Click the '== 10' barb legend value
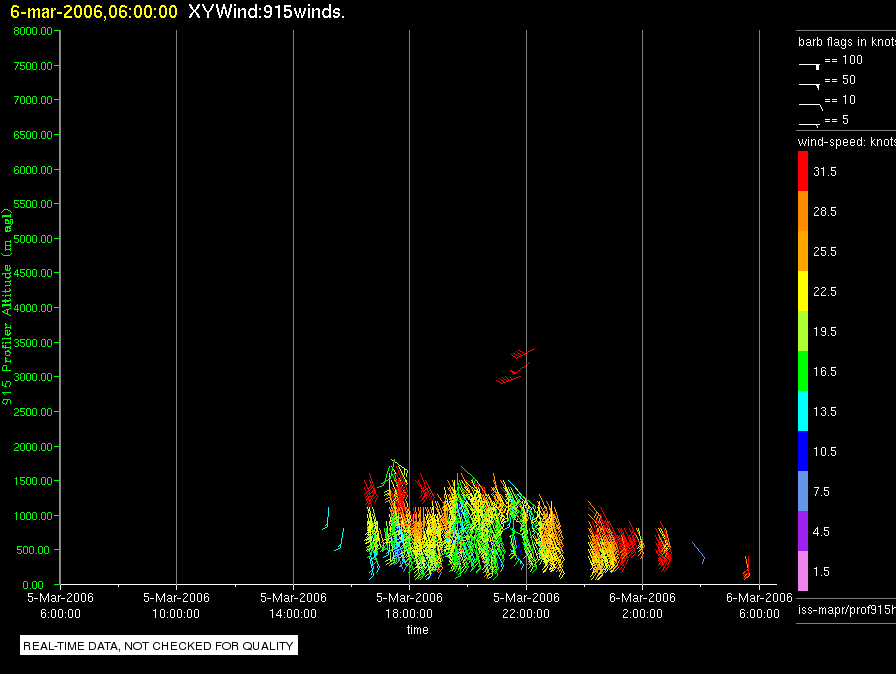 (x=840, y=100)
